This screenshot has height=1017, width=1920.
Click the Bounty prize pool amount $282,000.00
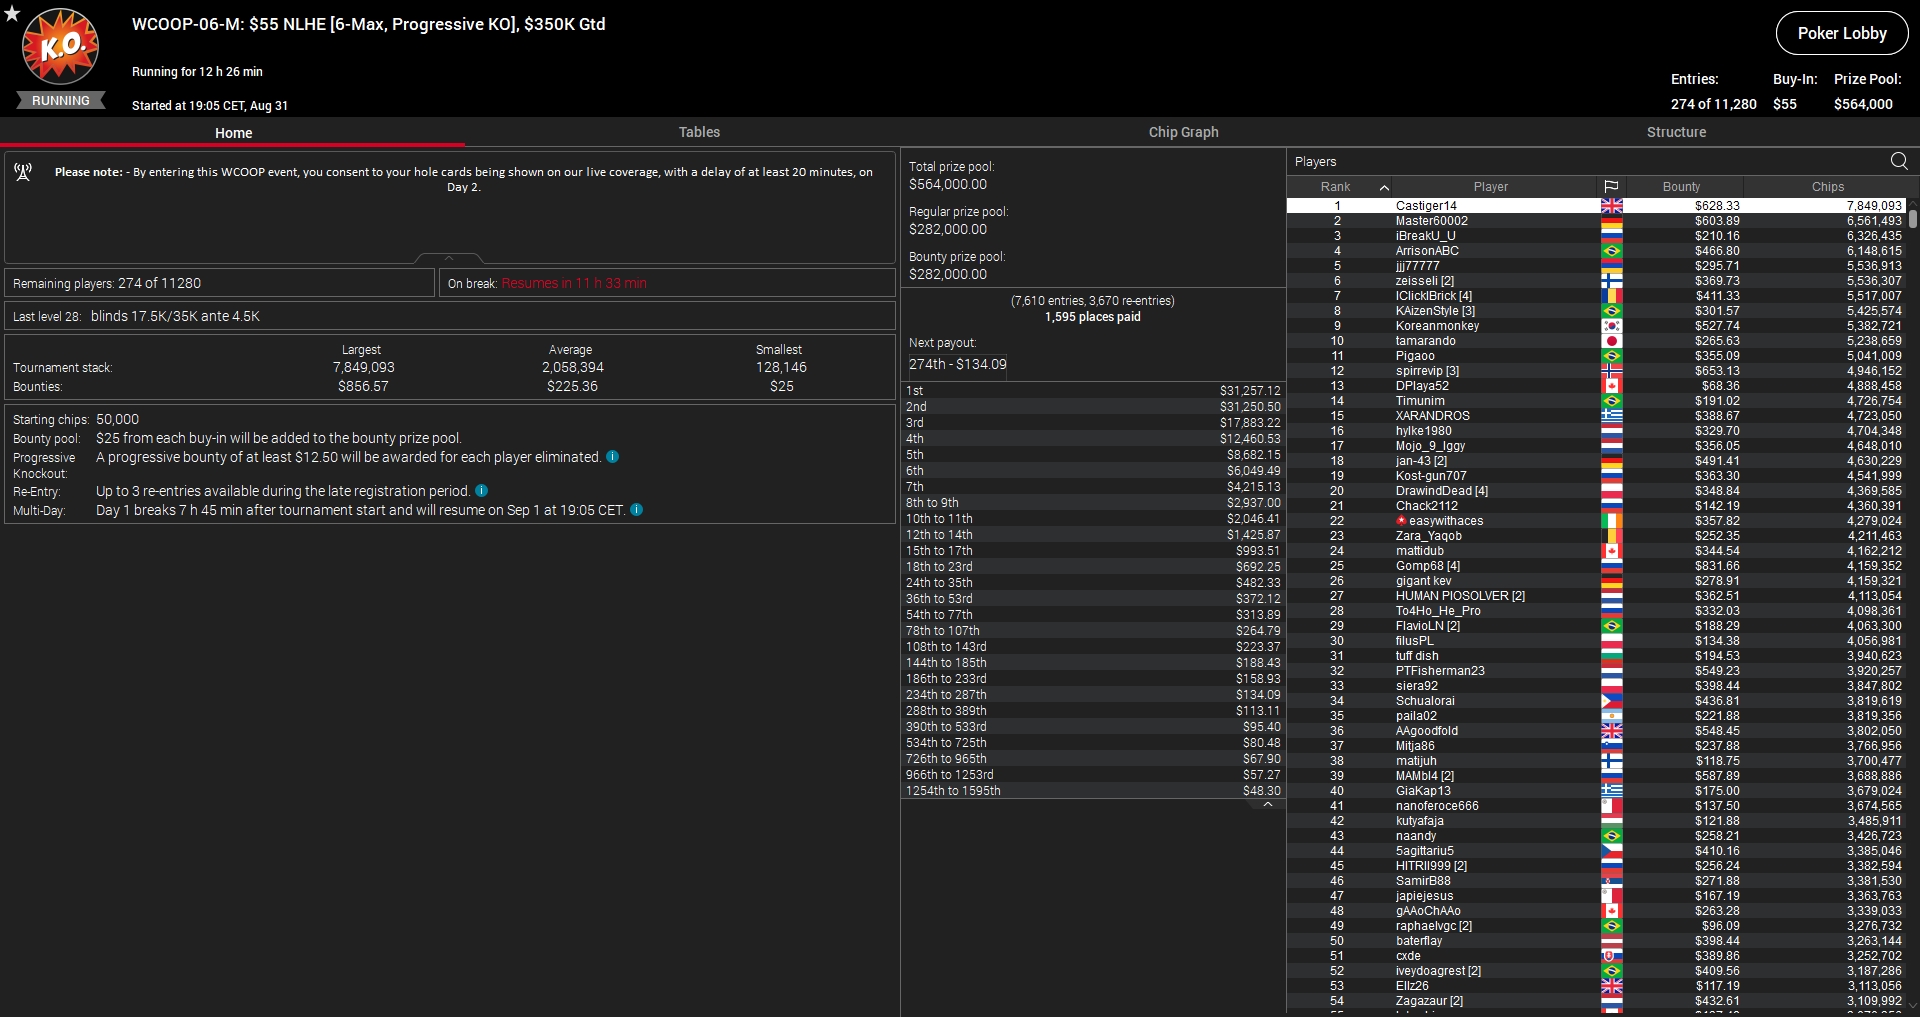pyautogui.click(x=948, y=274)
